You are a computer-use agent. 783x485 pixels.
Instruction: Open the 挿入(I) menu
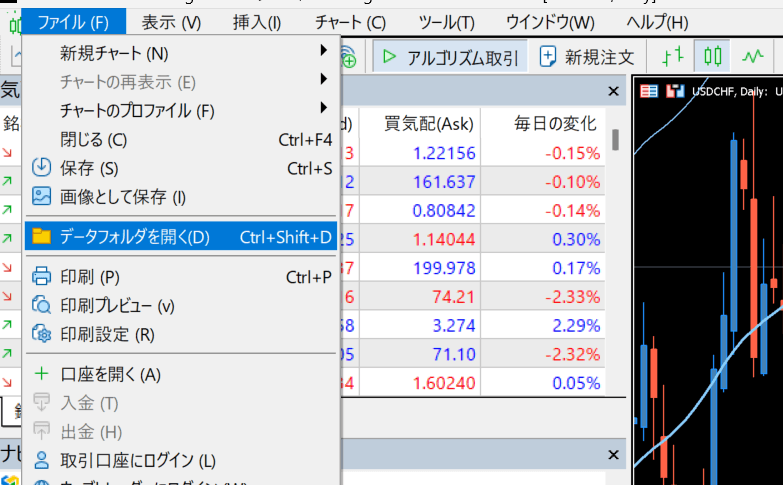(257, 22)
